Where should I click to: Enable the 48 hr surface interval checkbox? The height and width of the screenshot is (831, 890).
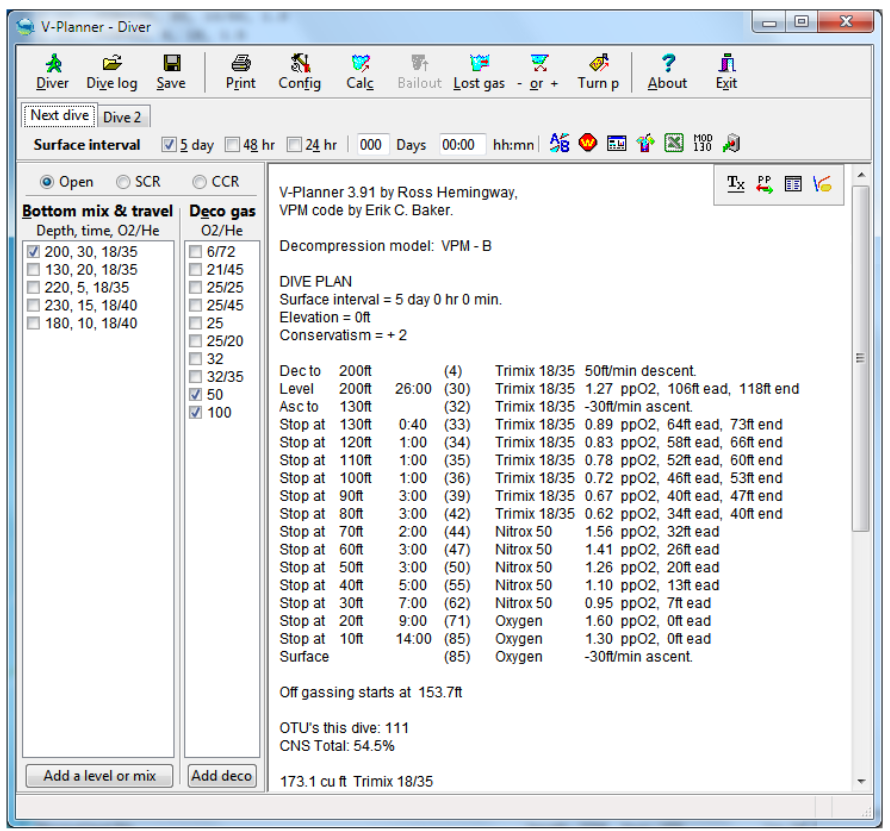pyautogui.click(x=233, y=145)
